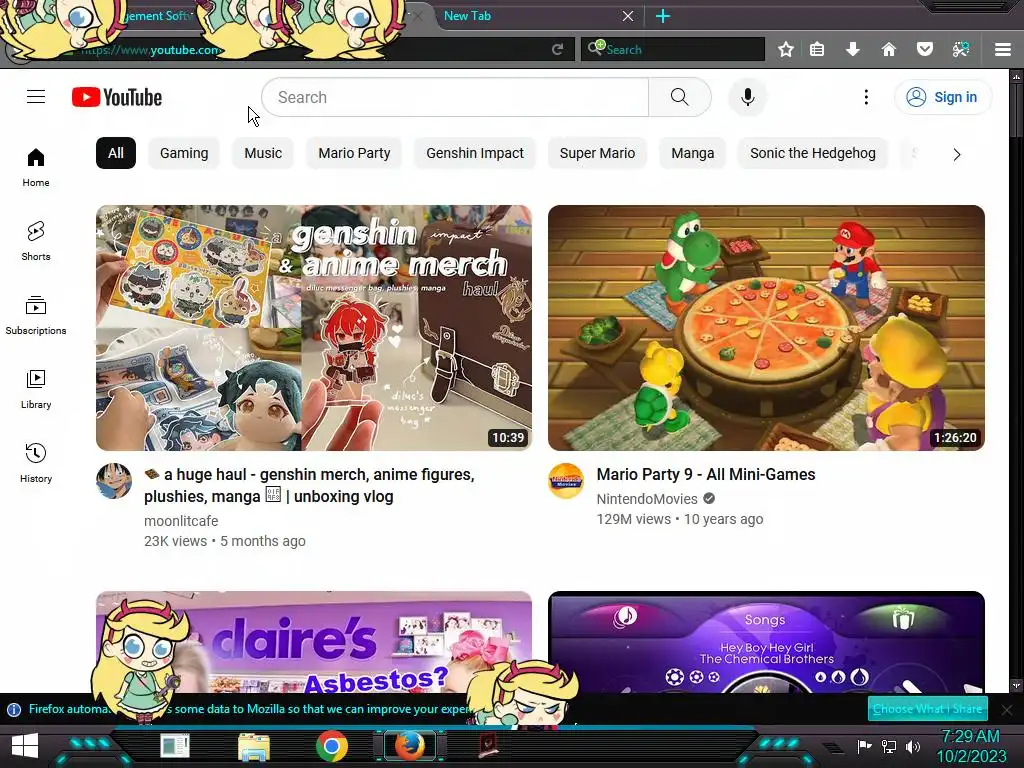Open the network tray icon

click(889, 747)
